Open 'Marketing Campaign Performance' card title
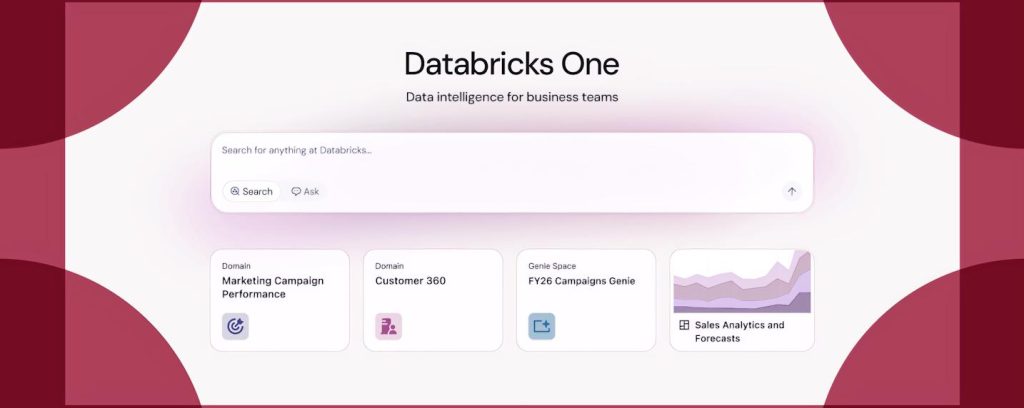 click(273, 287)
